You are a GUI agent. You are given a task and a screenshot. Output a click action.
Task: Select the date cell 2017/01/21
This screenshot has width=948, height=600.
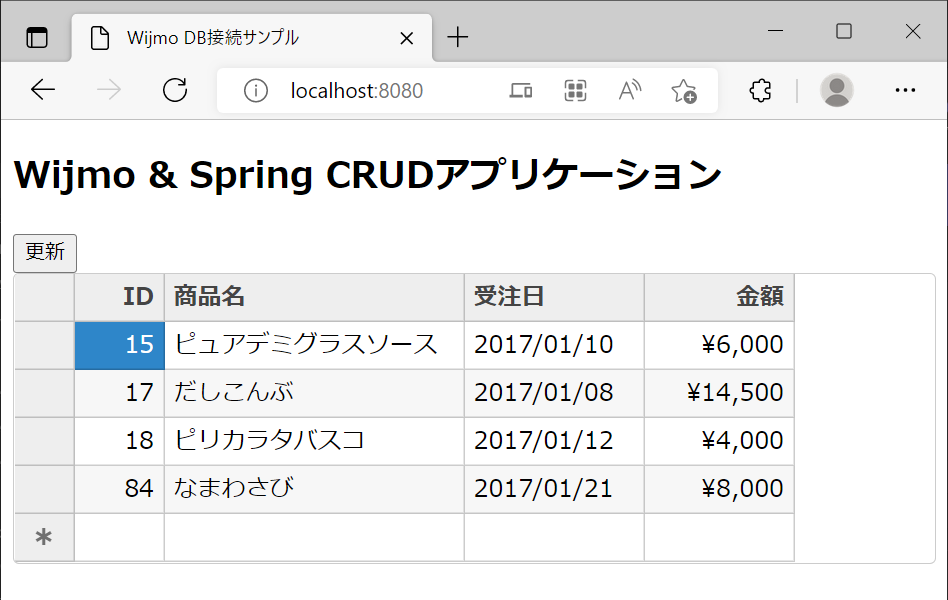(554, 489)
